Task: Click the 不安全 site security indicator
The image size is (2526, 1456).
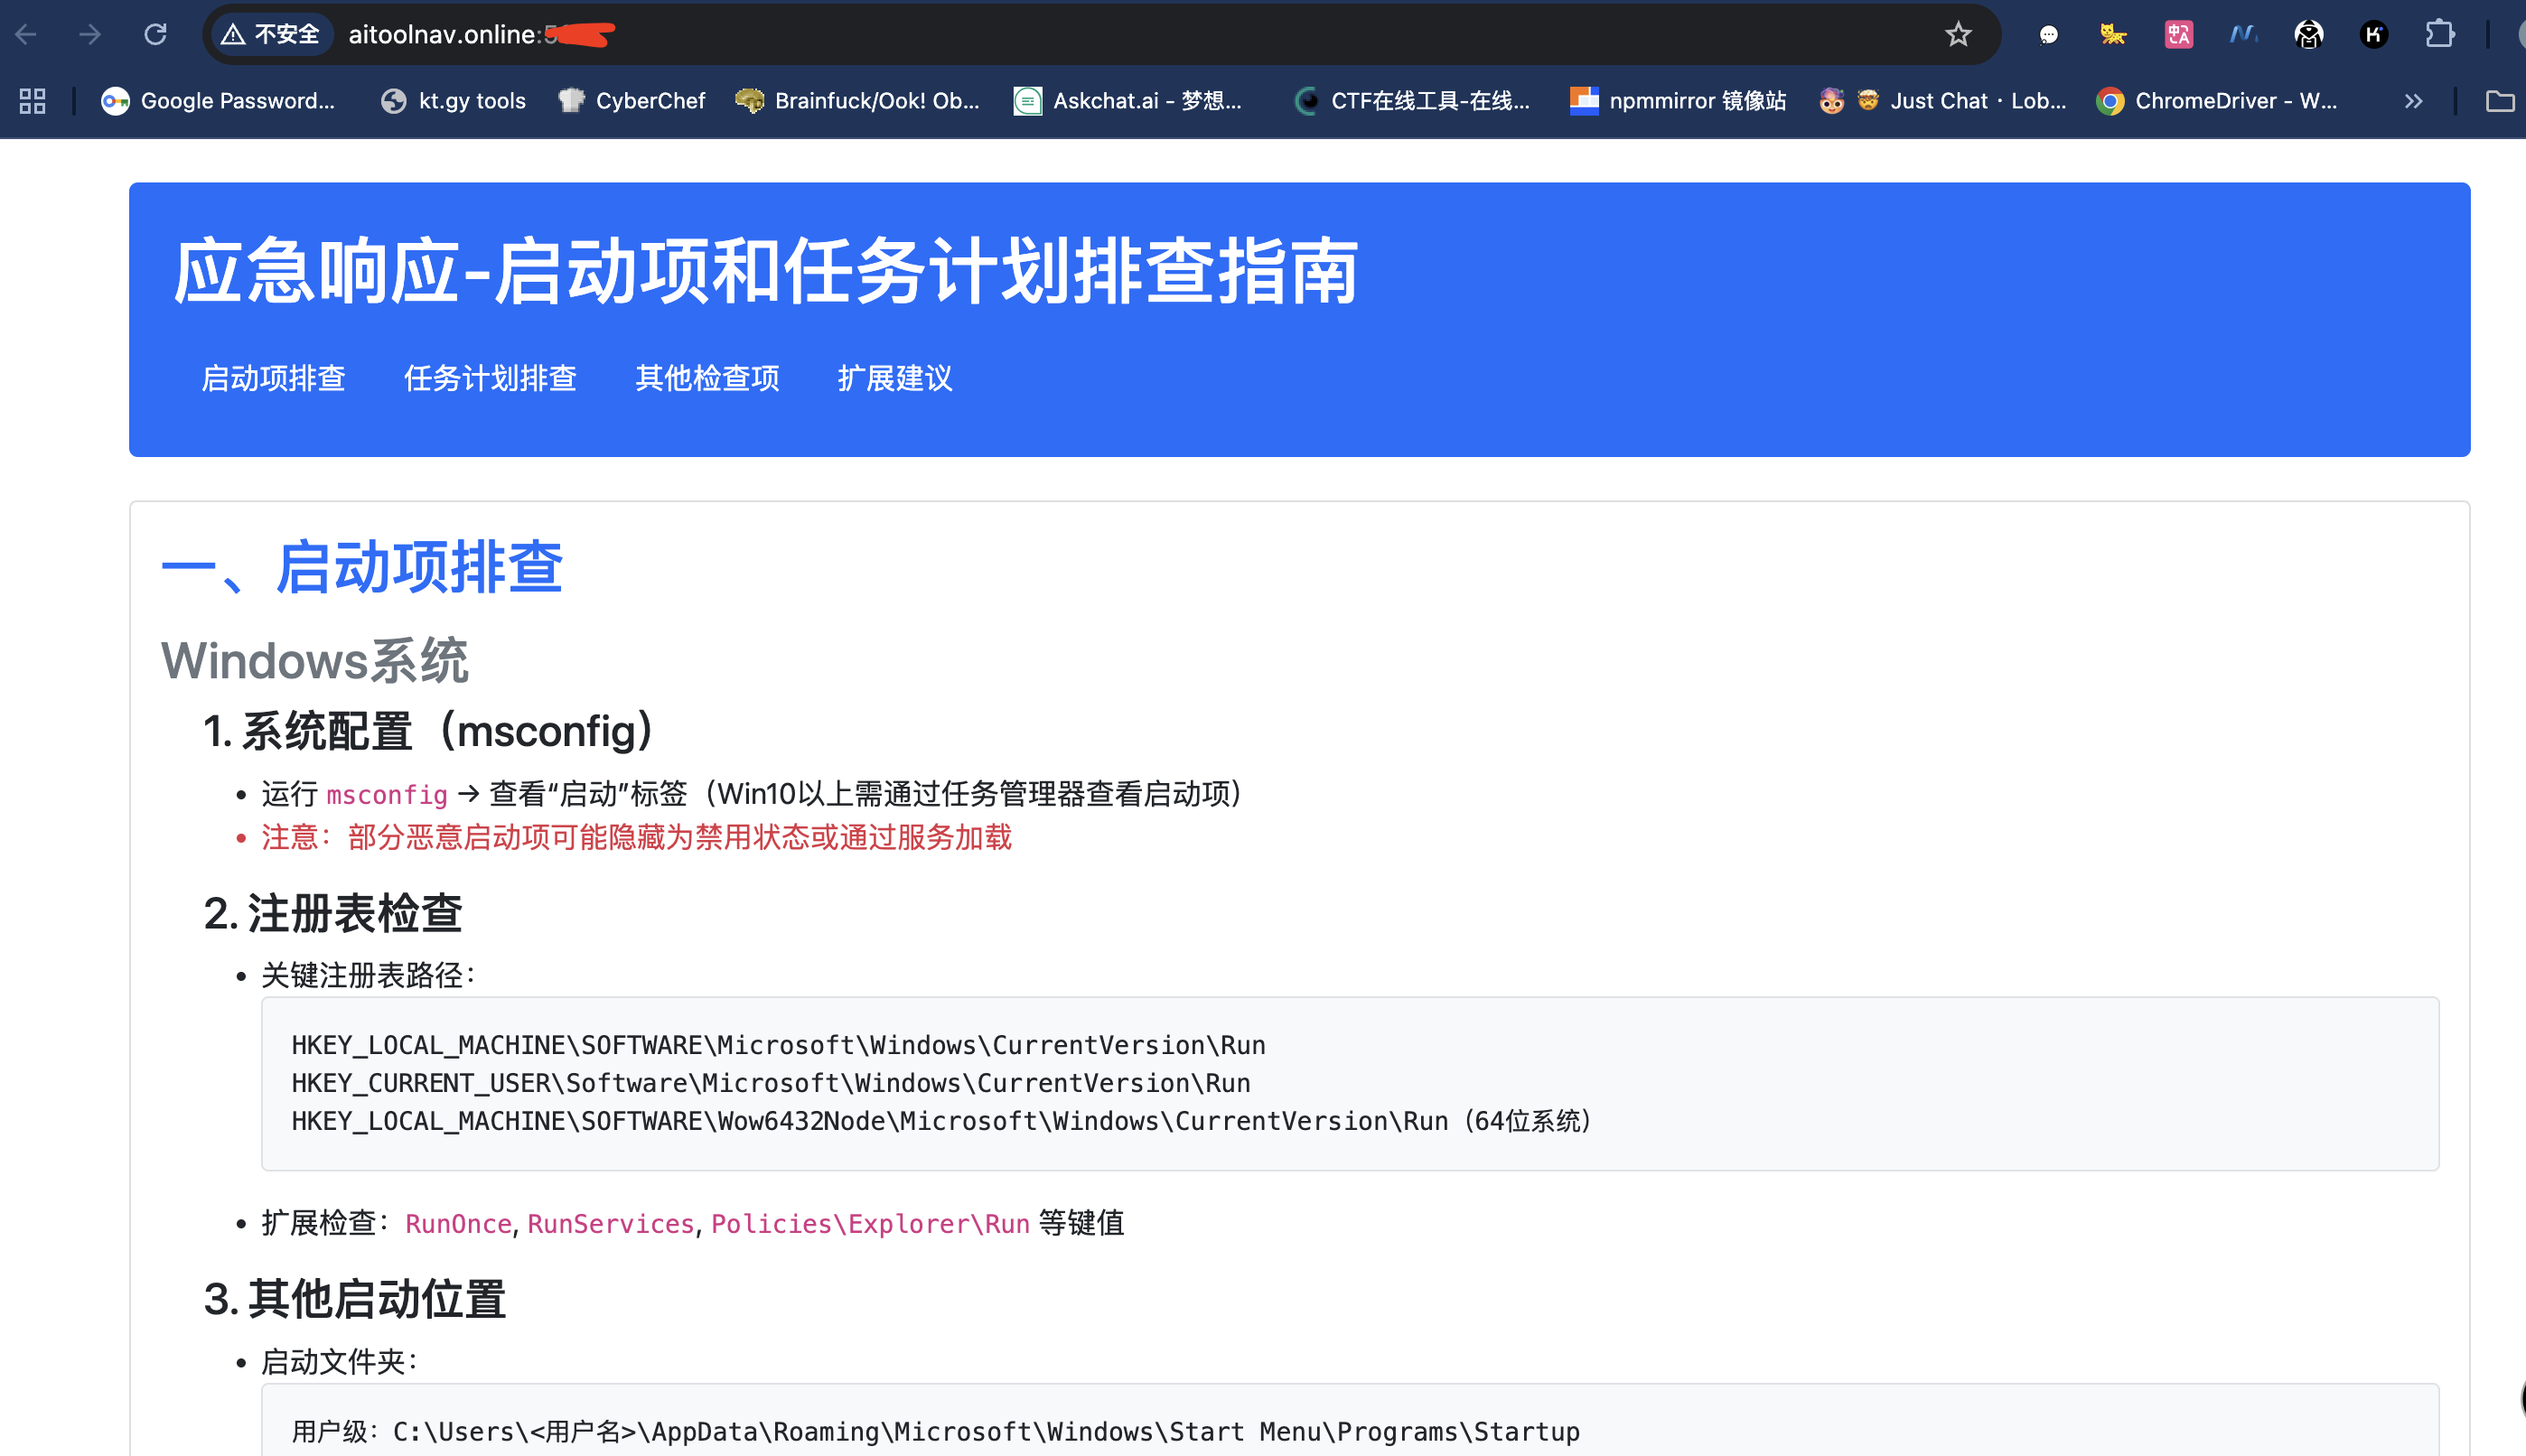Action: point(272,35)
